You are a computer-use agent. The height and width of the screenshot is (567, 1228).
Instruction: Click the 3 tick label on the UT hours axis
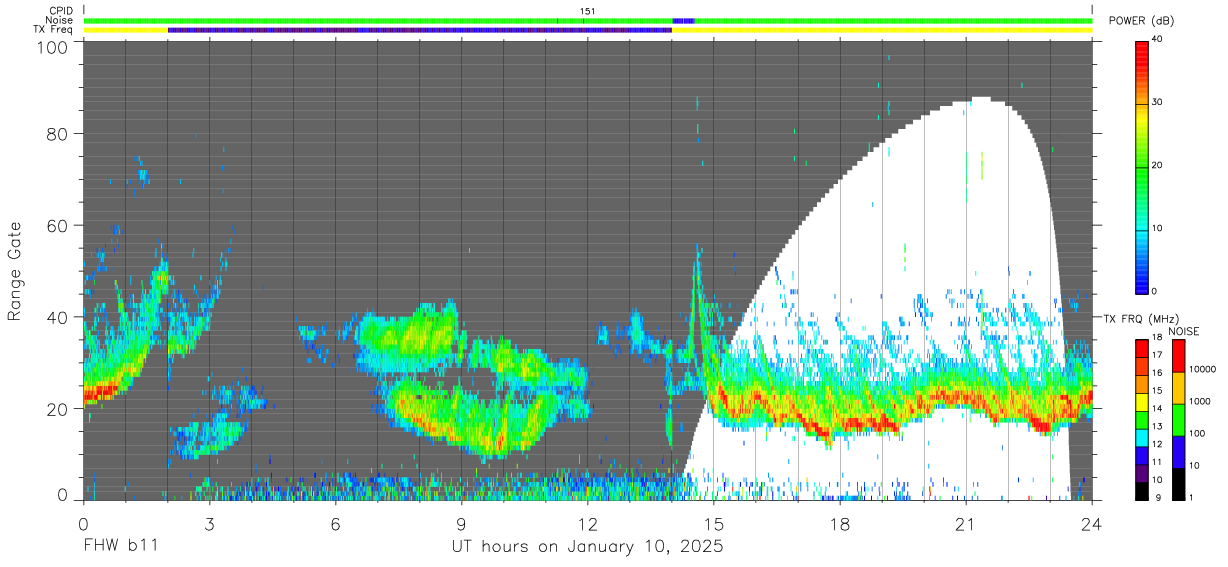pos(209,523)
